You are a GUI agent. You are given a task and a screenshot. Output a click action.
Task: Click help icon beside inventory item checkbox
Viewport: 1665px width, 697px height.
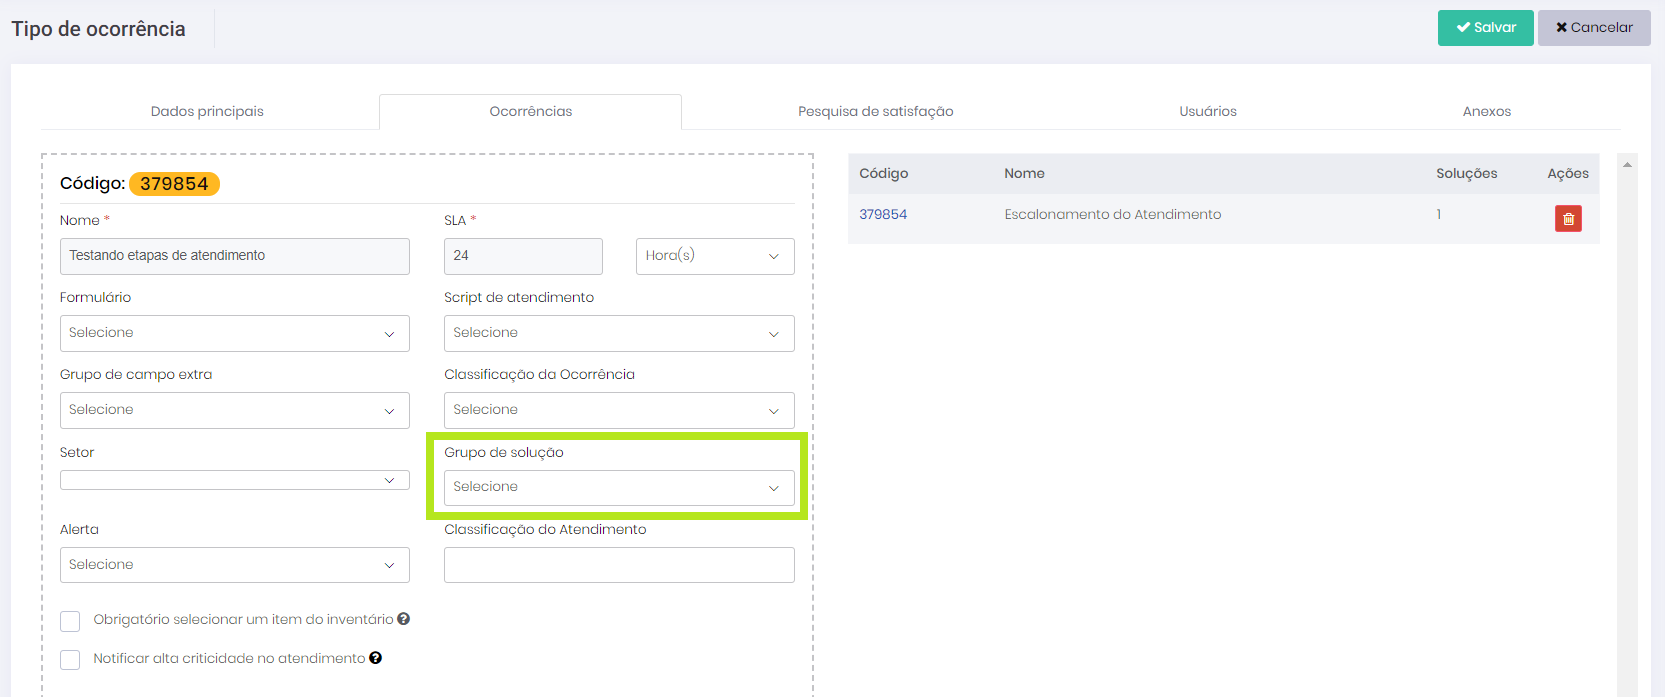[404, 619]
